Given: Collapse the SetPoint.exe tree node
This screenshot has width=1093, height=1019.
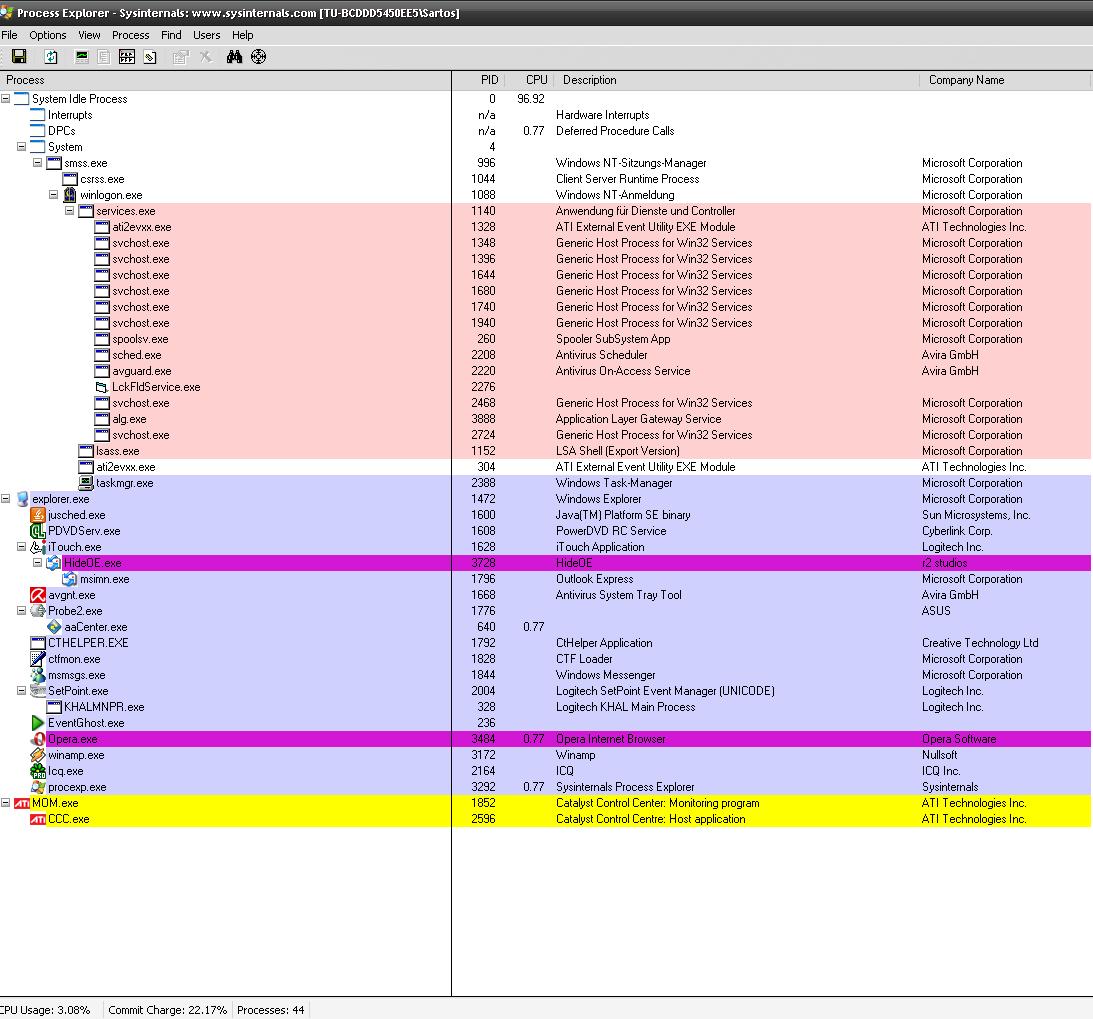Looking at the screenshot, I should click(x=22, y=691).
